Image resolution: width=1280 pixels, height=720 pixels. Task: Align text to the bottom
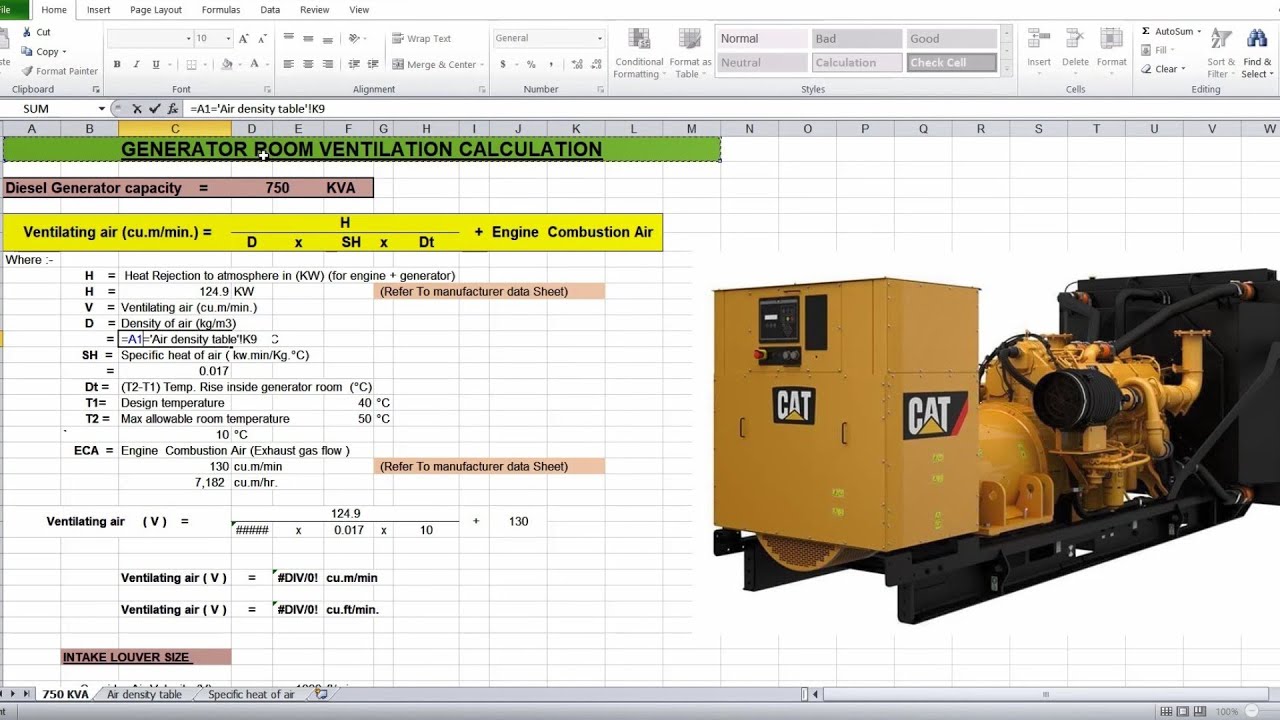pos(327,38)
